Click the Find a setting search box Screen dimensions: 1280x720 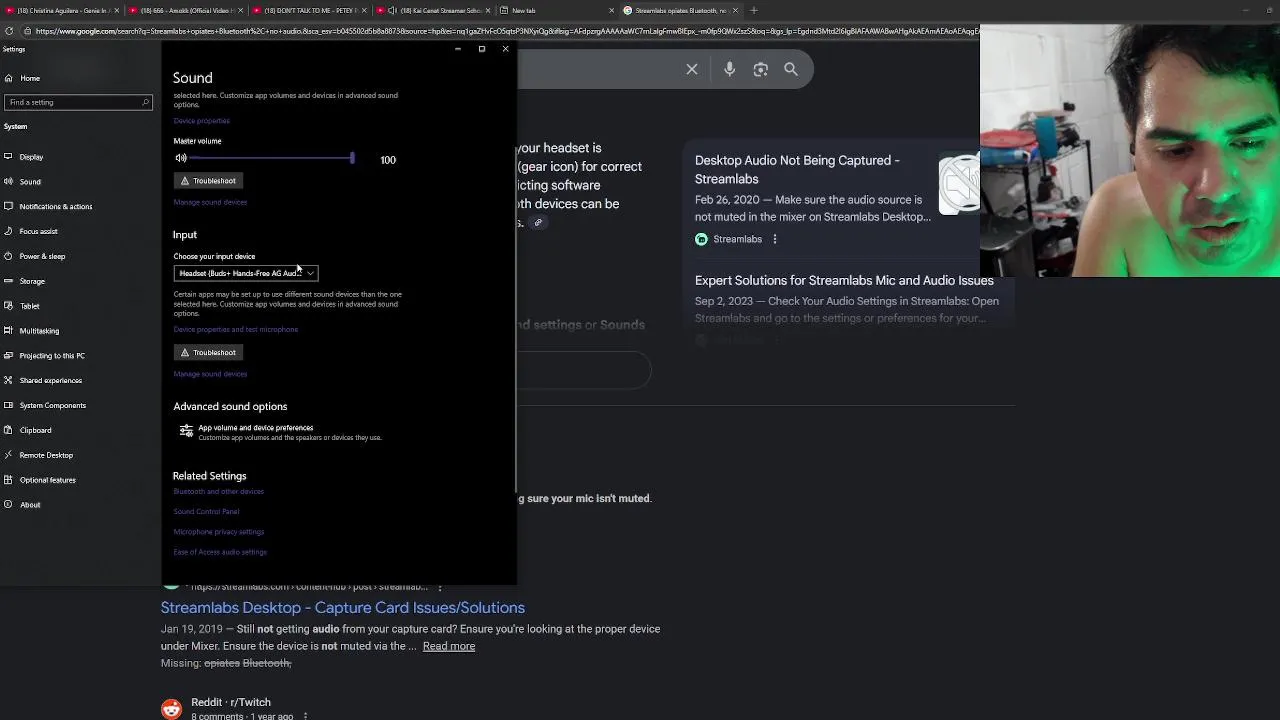tap(78, 102)
